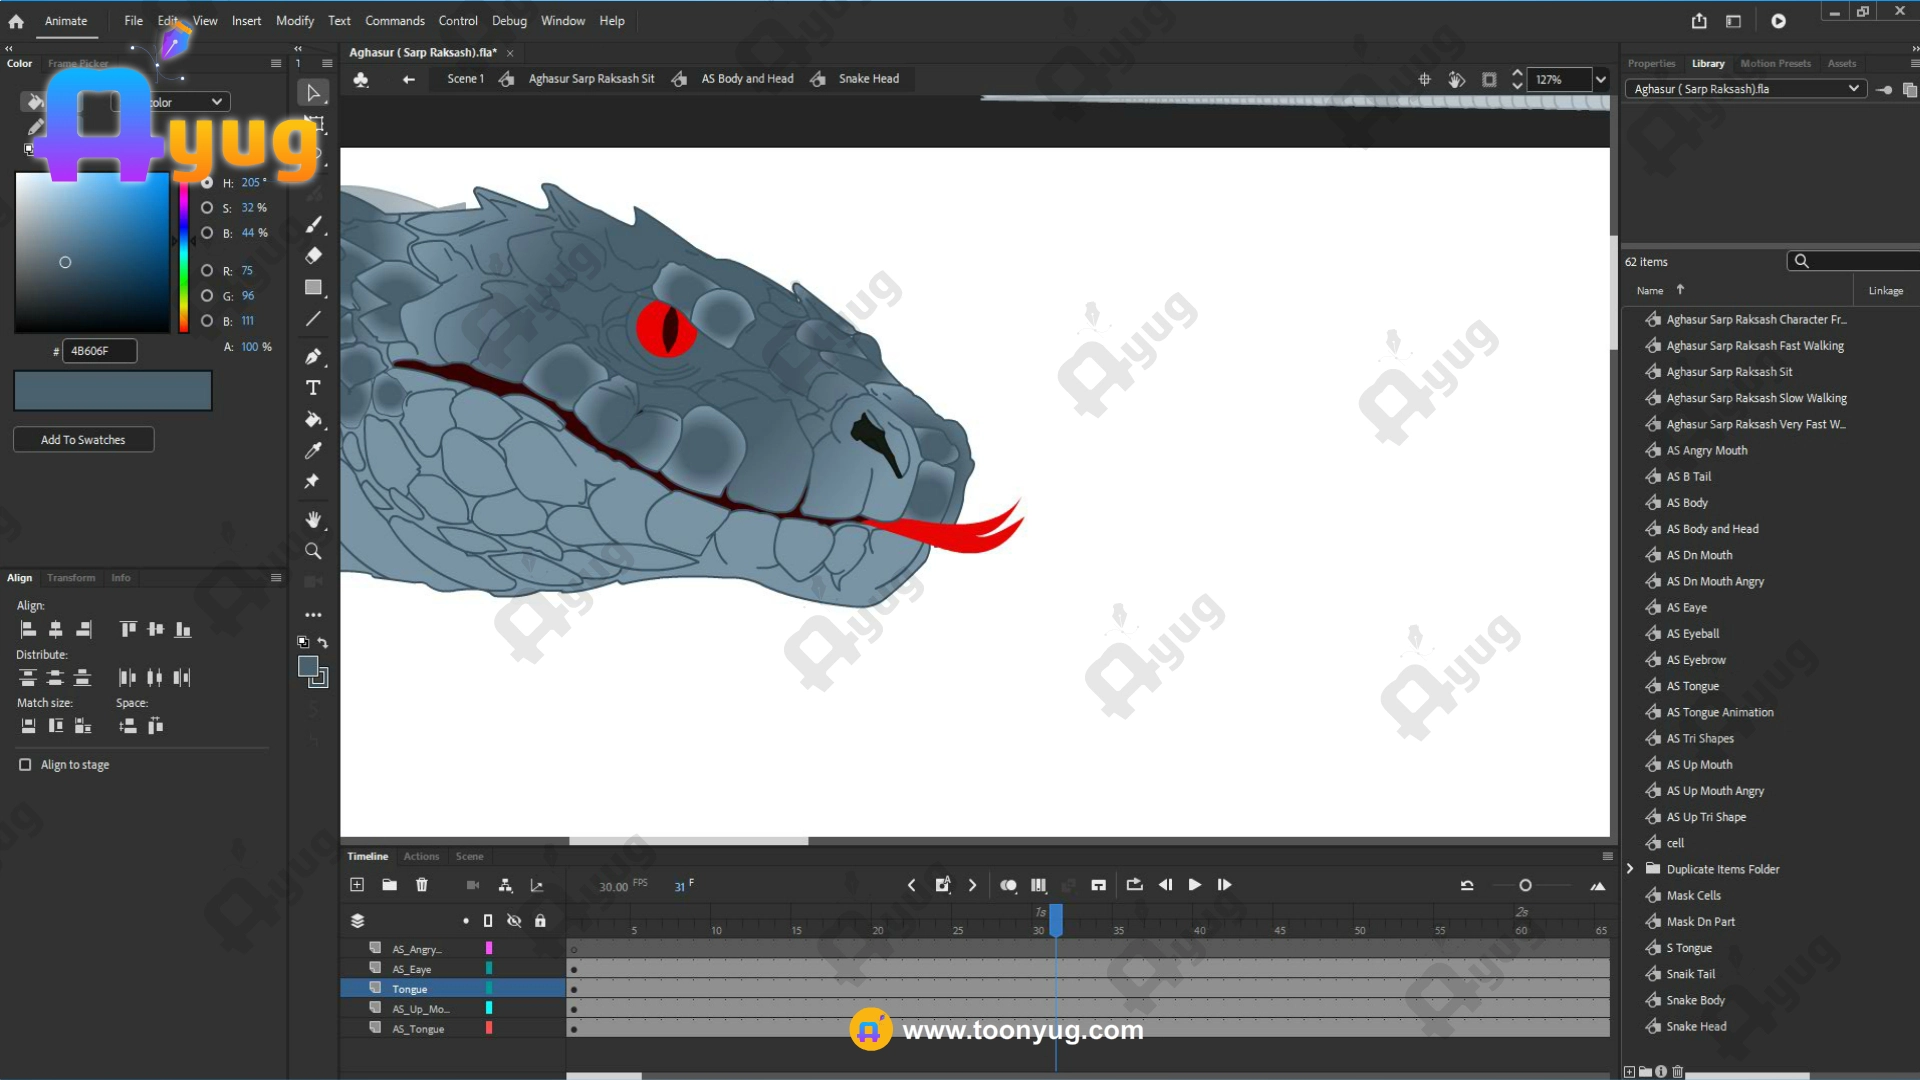Expand the Duplicate Items Folder
The width and height of the screenshot is (1920, 1080).
(x=1631, y=869)
